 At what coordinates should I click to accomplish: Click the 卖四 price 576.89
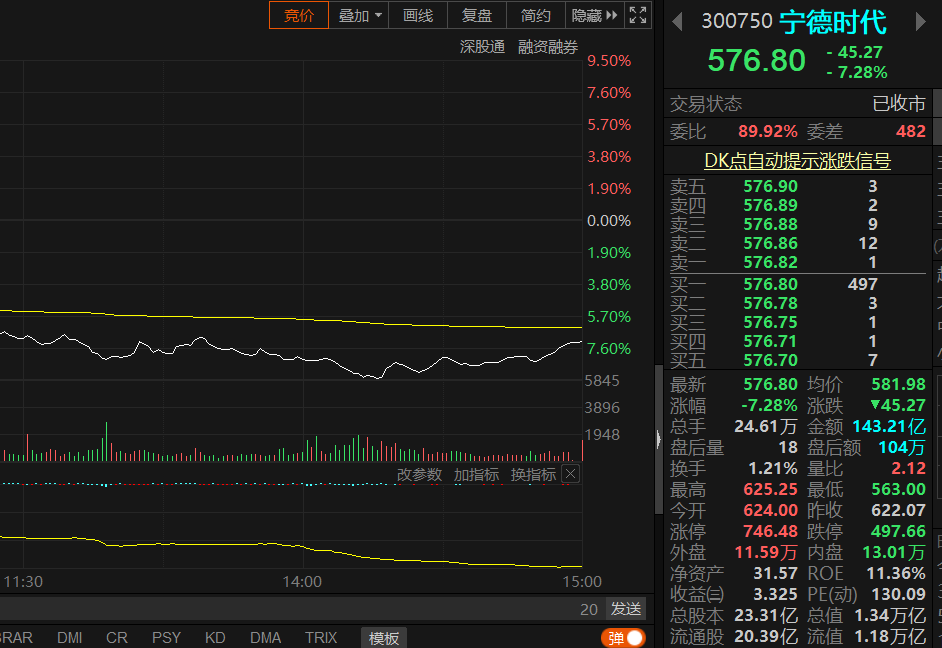770,205
